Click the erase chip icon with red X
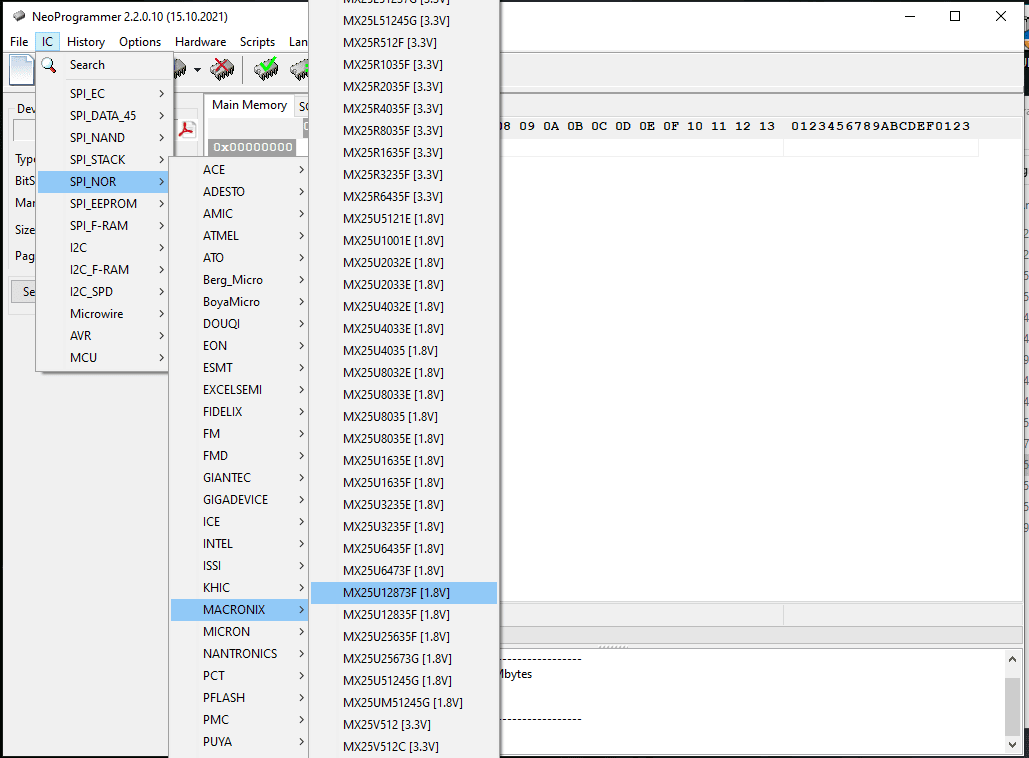 click(x=222, y=69)
